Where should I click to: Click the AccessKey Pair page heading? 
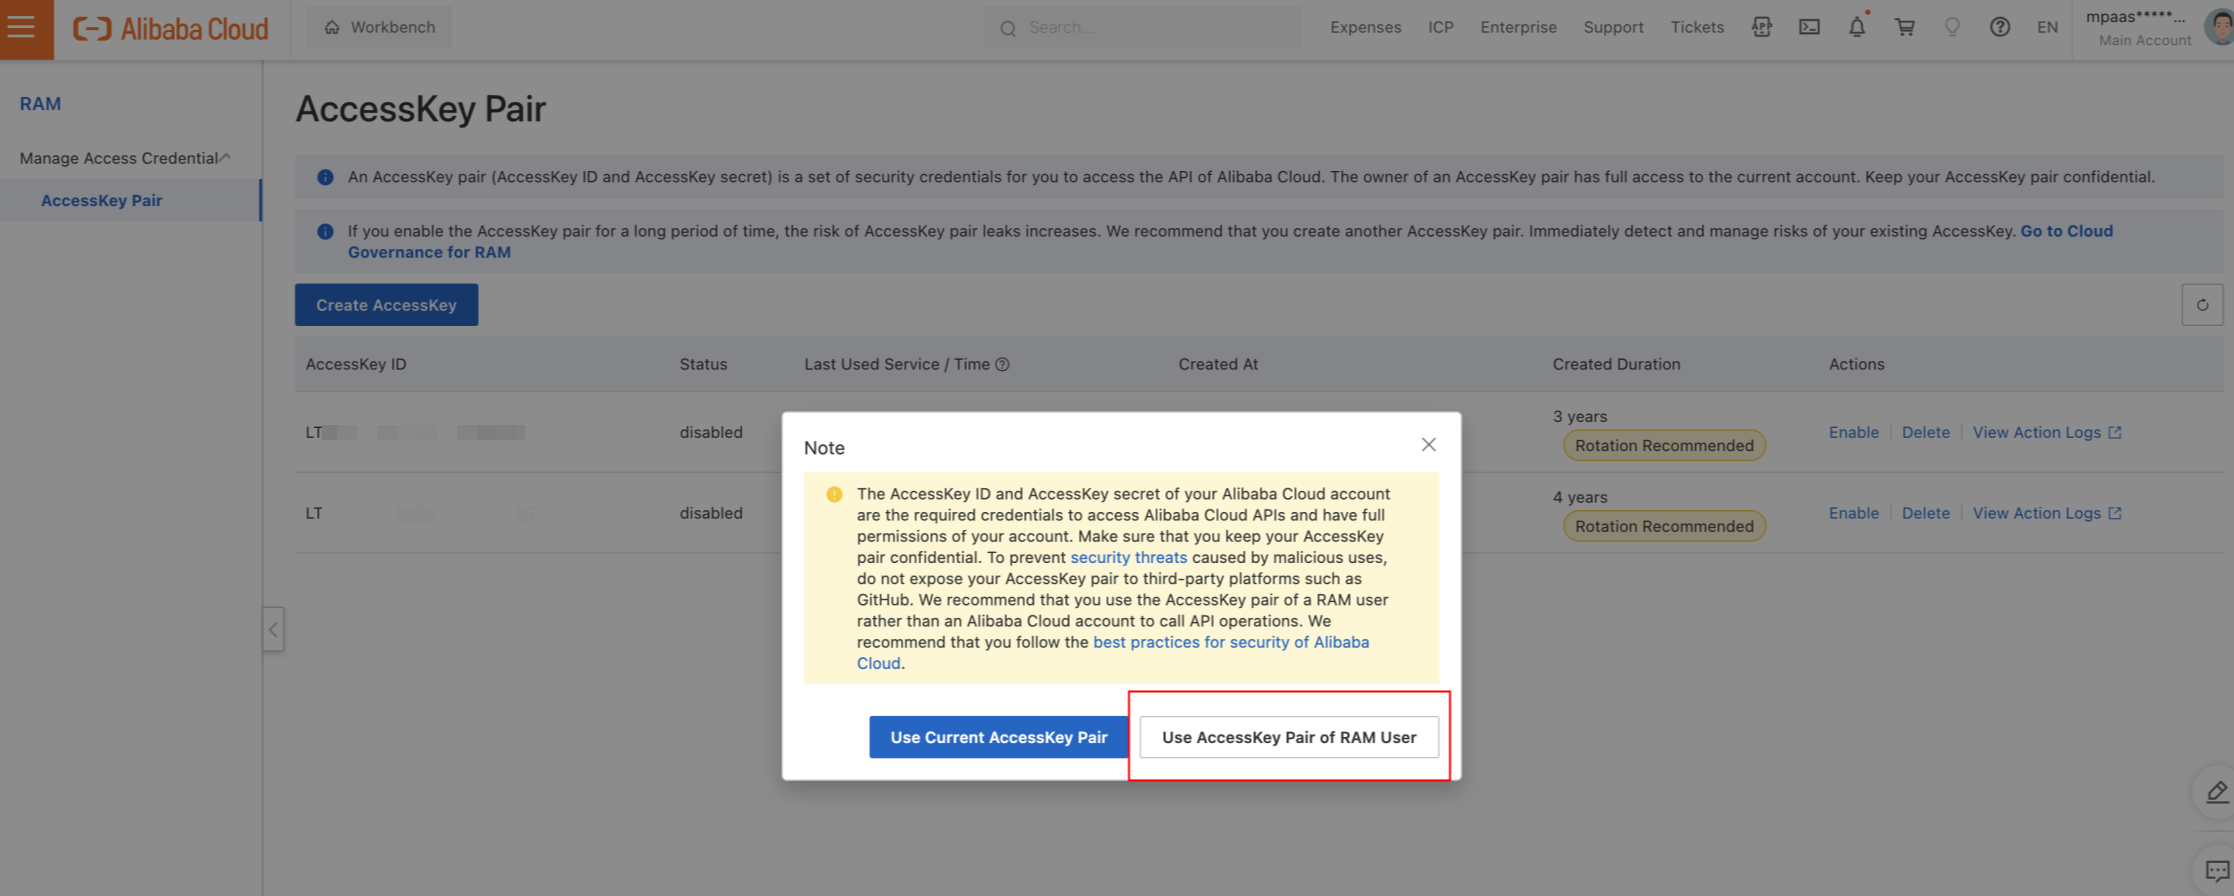click(x=420, y=109)
